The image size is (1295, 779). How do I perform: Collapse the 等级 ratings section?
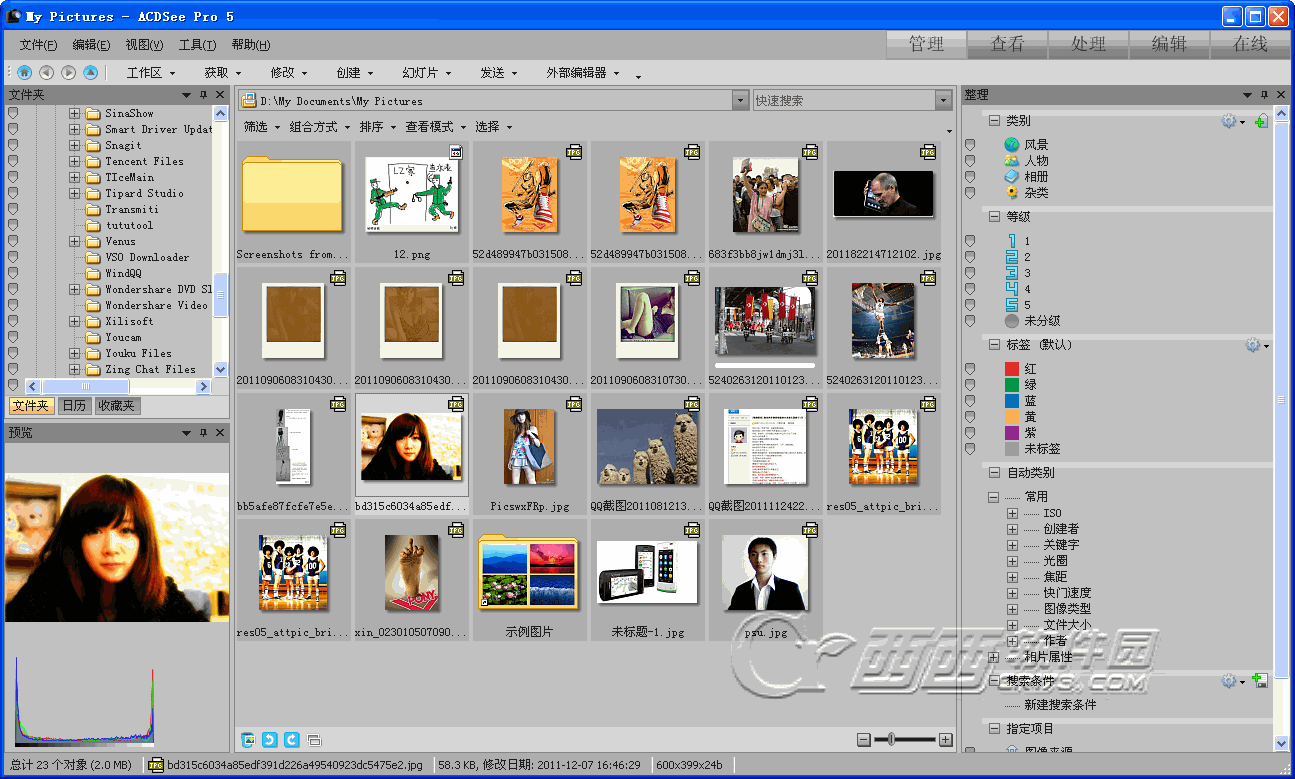coord(993,217)
